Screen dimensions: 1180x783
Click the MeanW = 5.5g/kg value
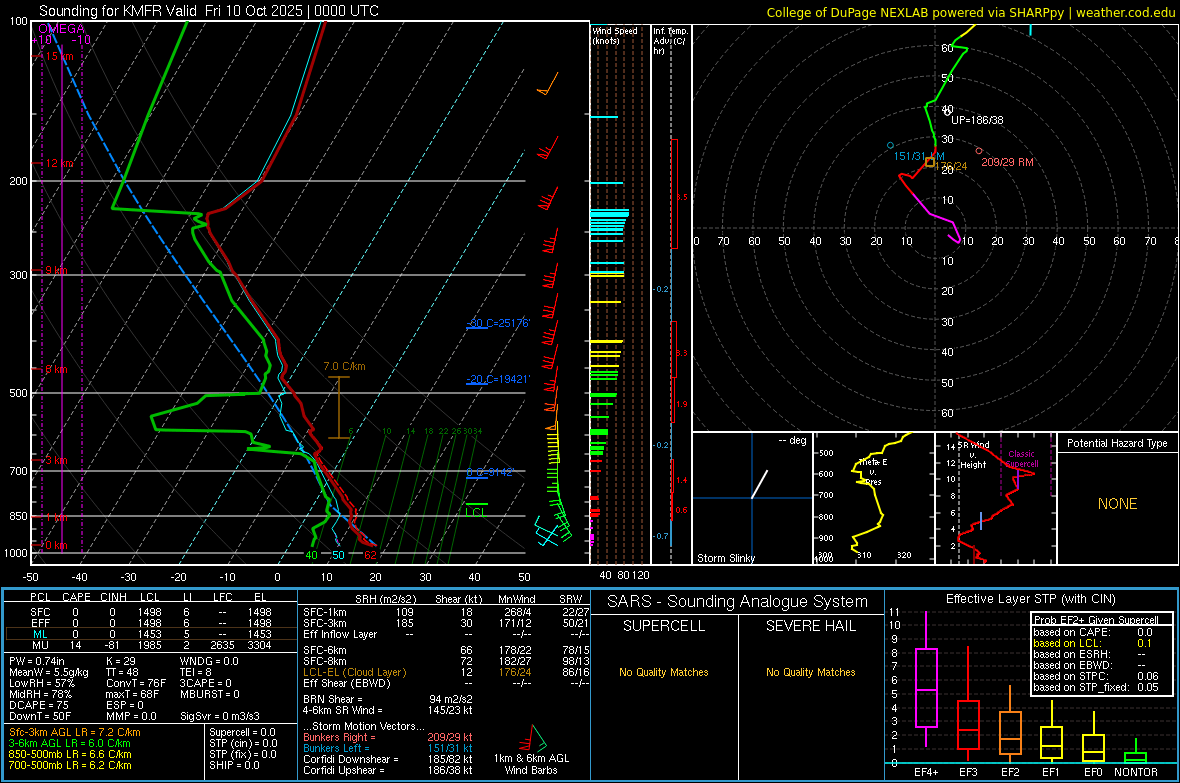coord(48,672)
